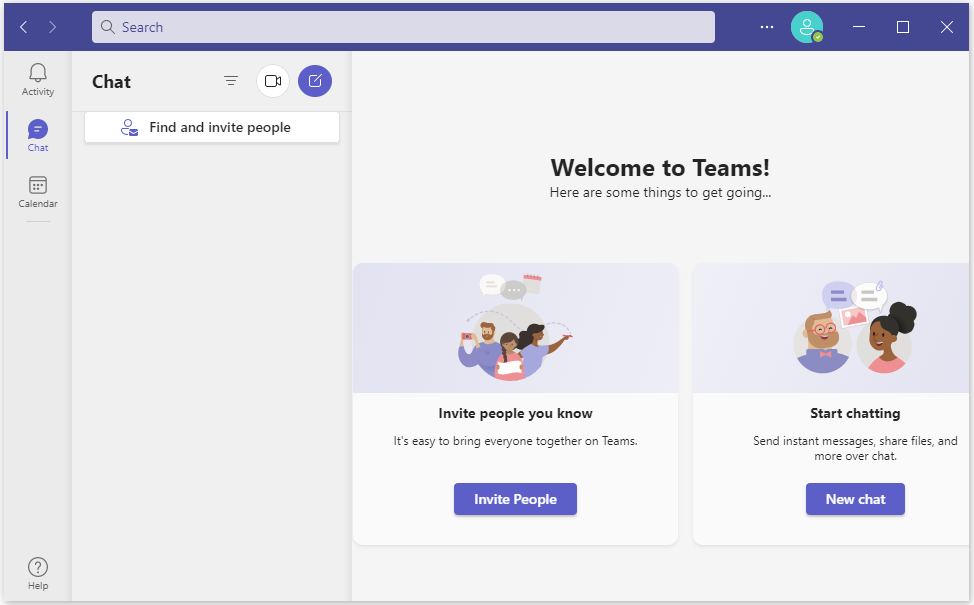Click the 'Chat' panel heading
The height and width of the screenshot is (605, 974).
click(x=112, y=82)
